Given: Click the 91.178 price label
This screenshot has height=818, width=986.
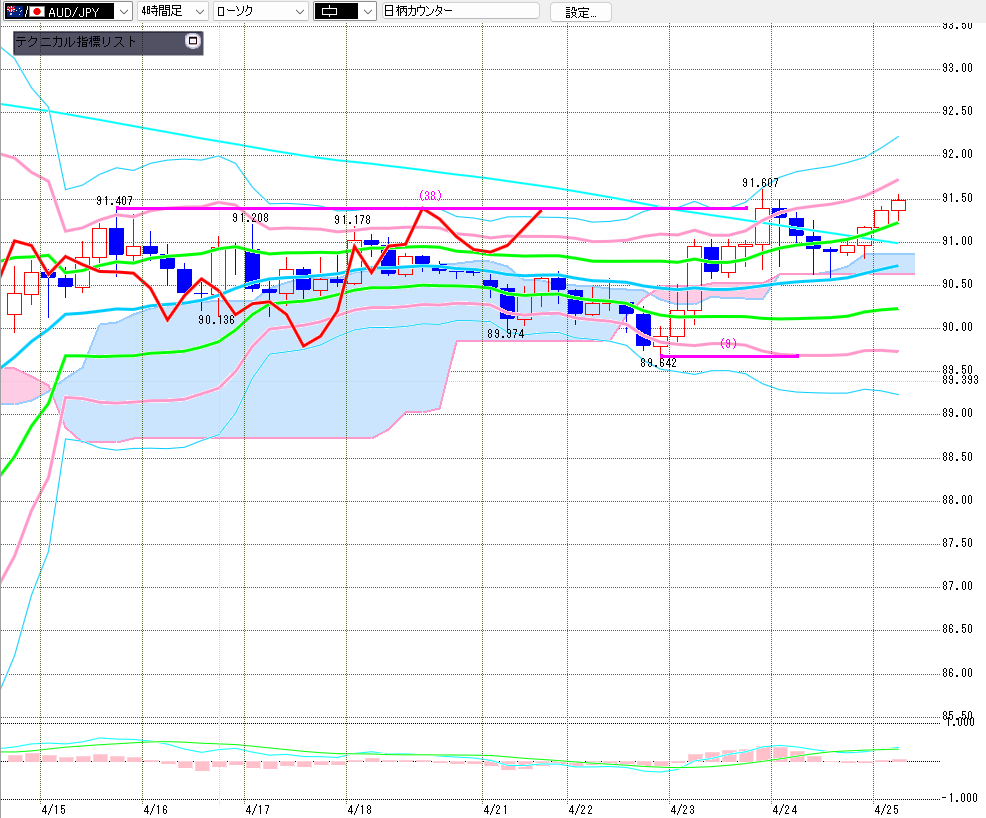Looking at the screenshot, I should 352,219.
